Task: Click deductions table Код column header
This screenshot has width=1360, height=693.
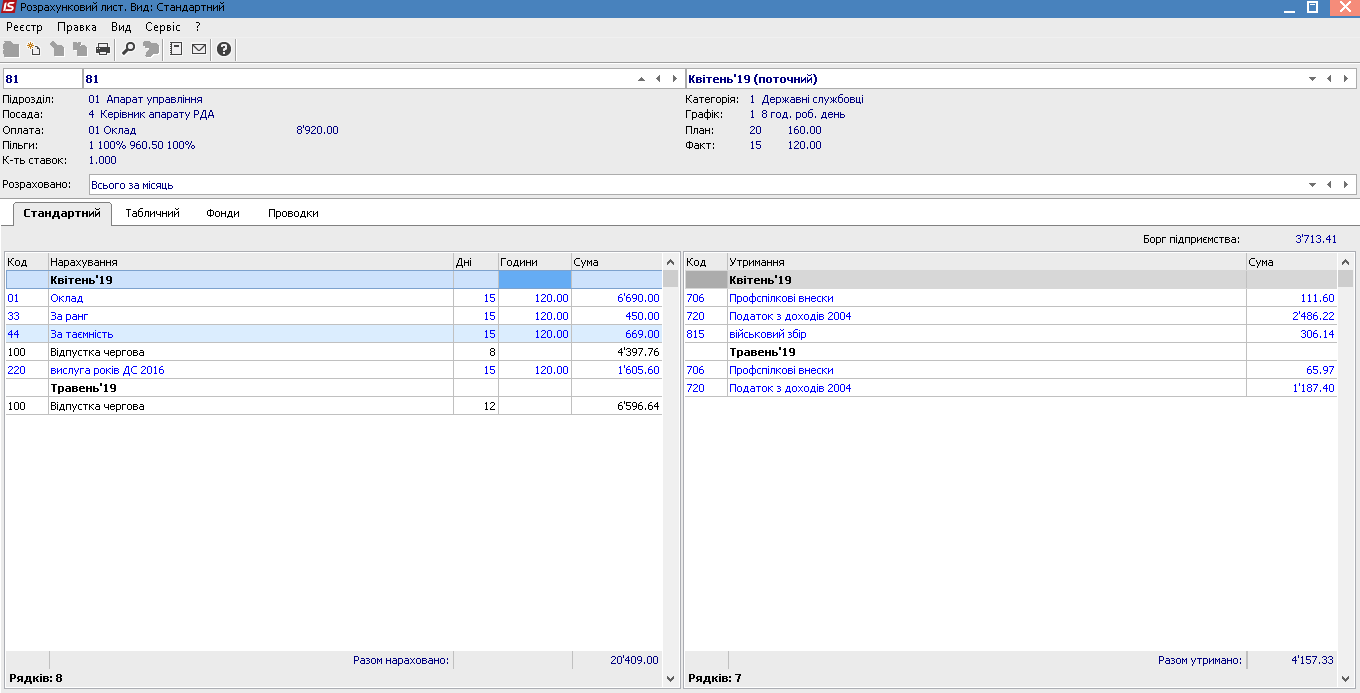Action: point(706,262)
